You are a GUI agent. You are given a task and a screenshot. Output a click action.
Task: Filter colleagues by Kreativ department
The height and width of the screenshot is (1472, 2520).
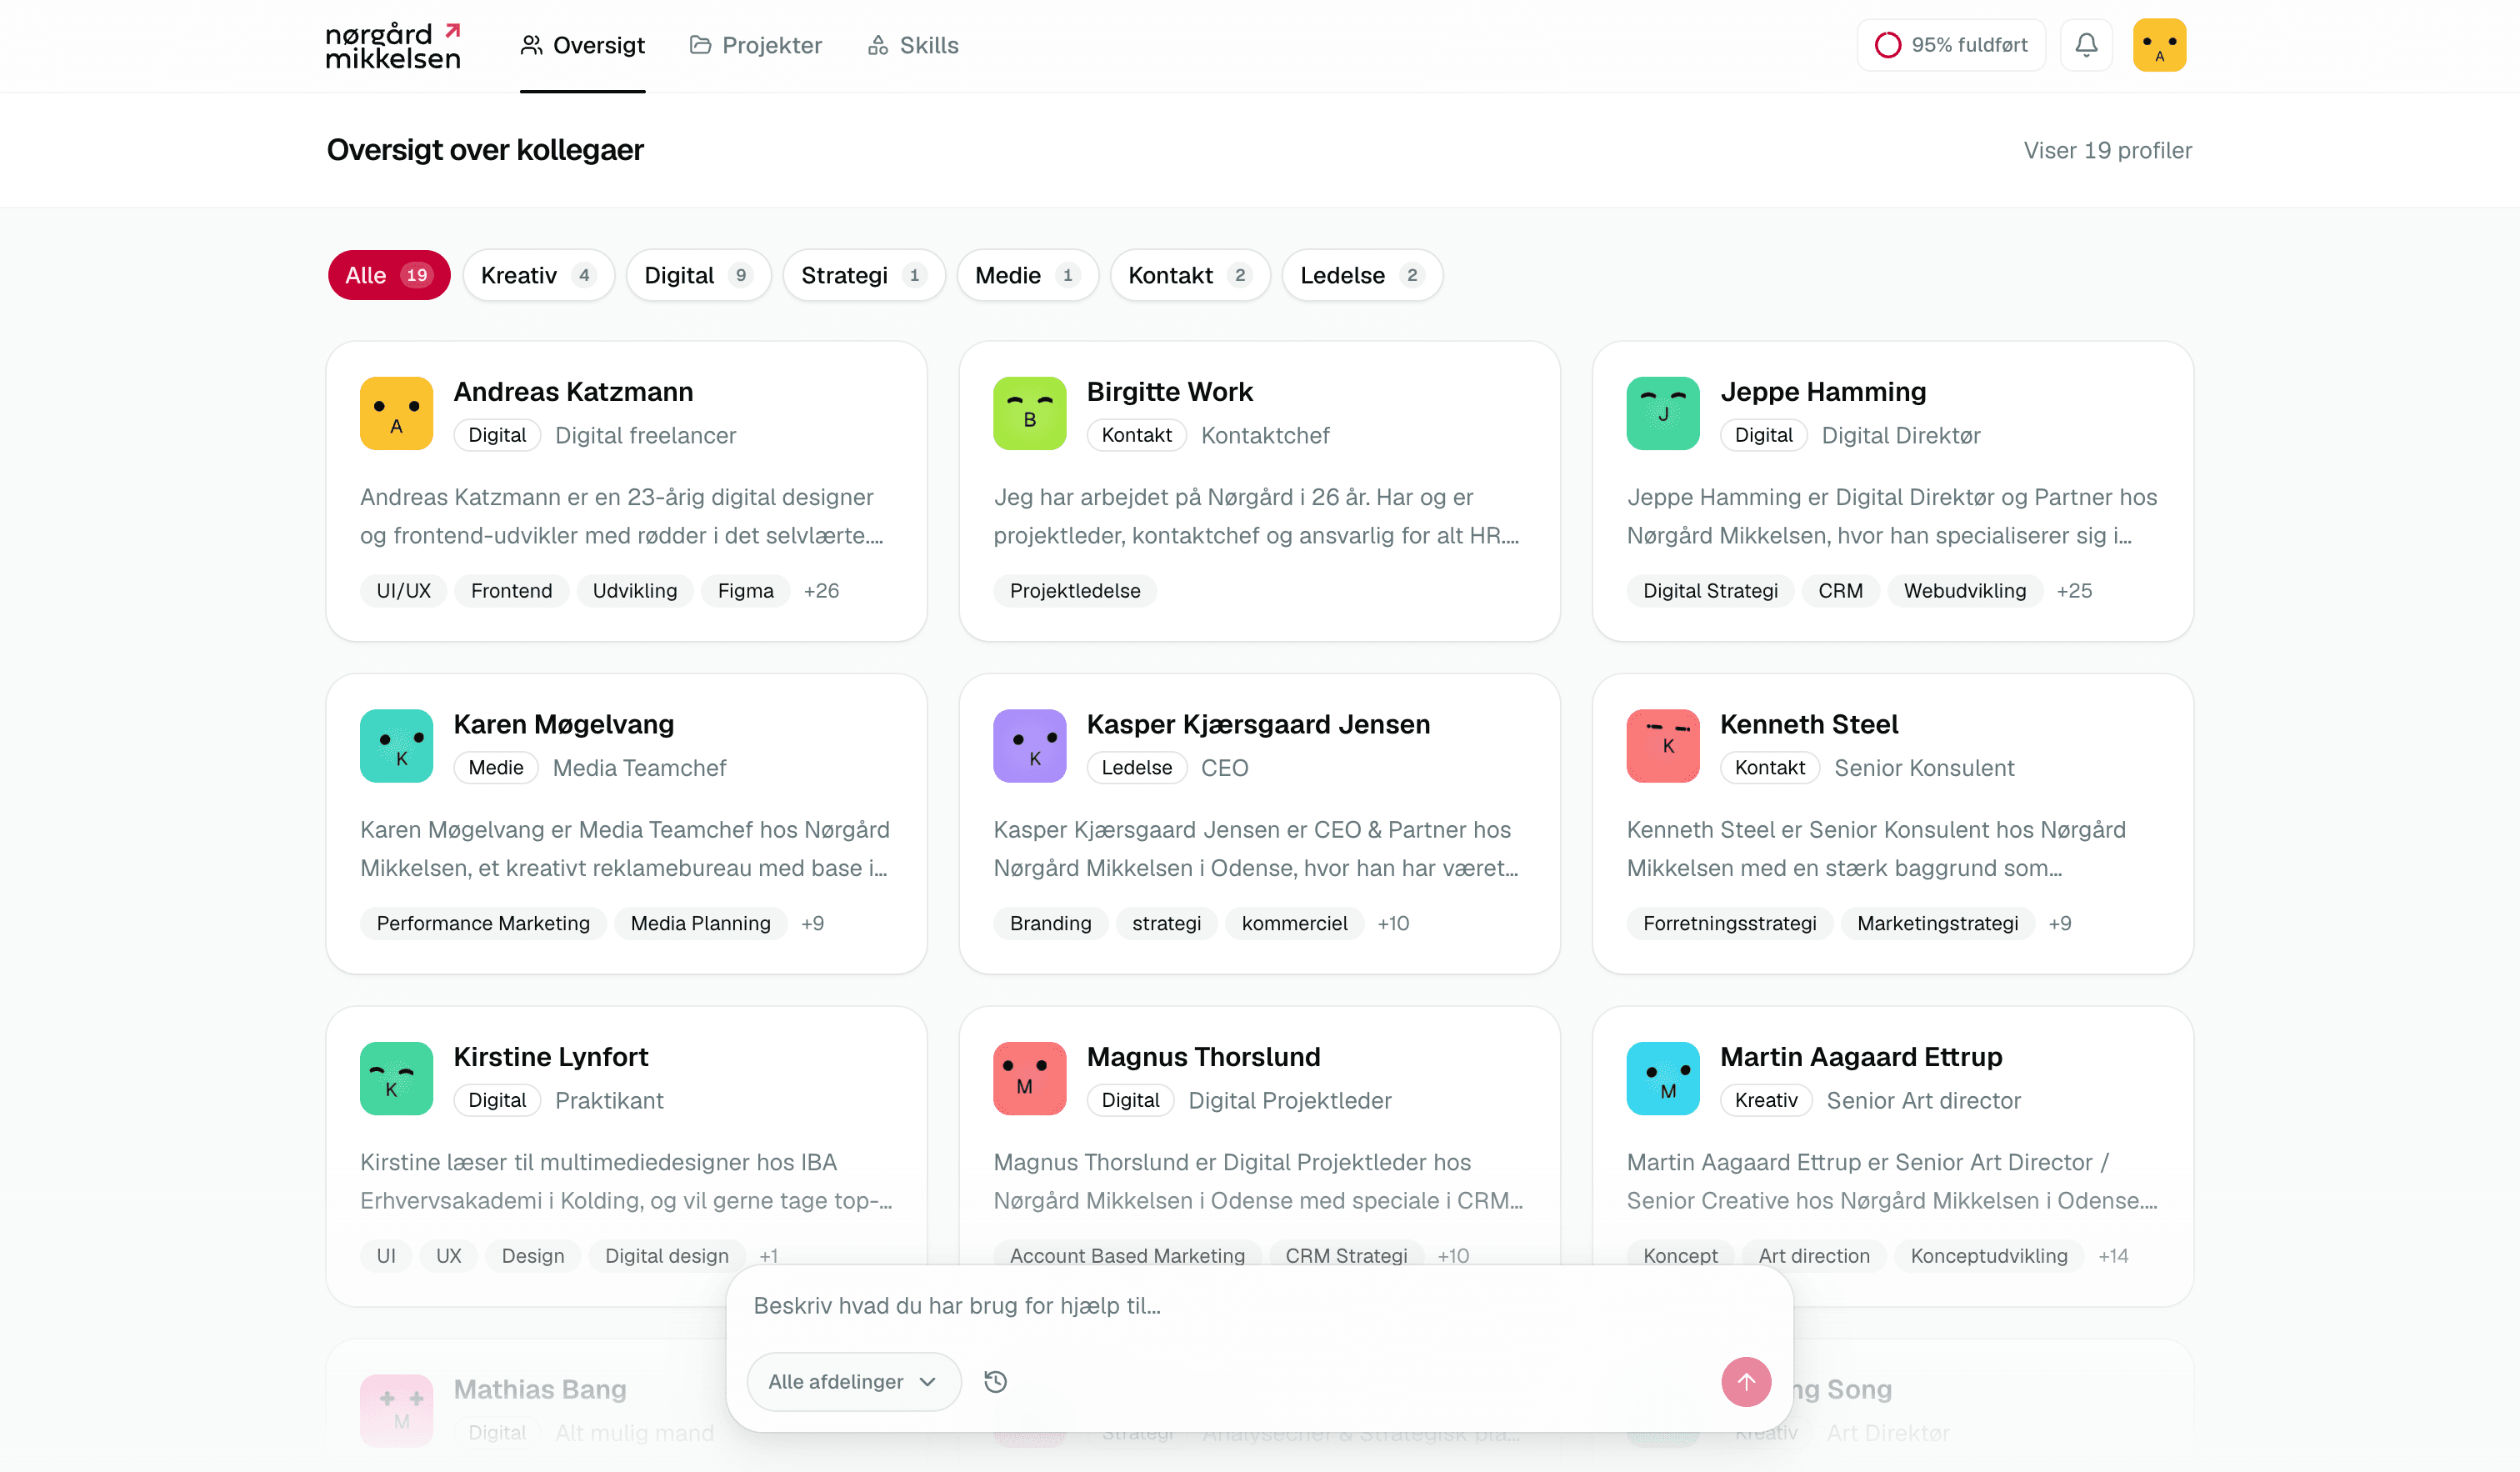click(538, 275)
